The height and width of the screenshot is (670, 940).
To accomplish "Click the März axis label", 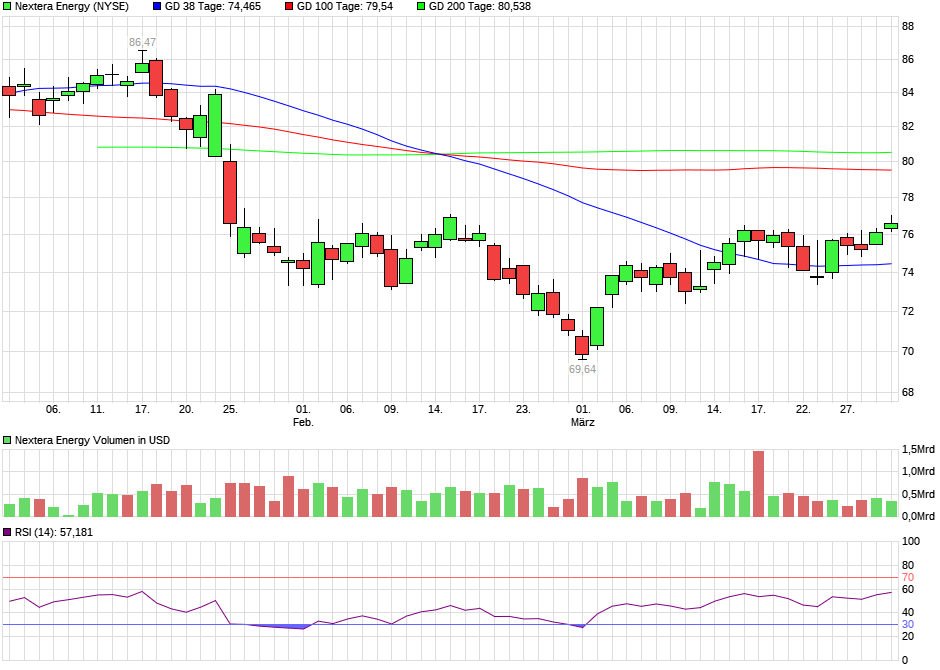I will [584, 422].
